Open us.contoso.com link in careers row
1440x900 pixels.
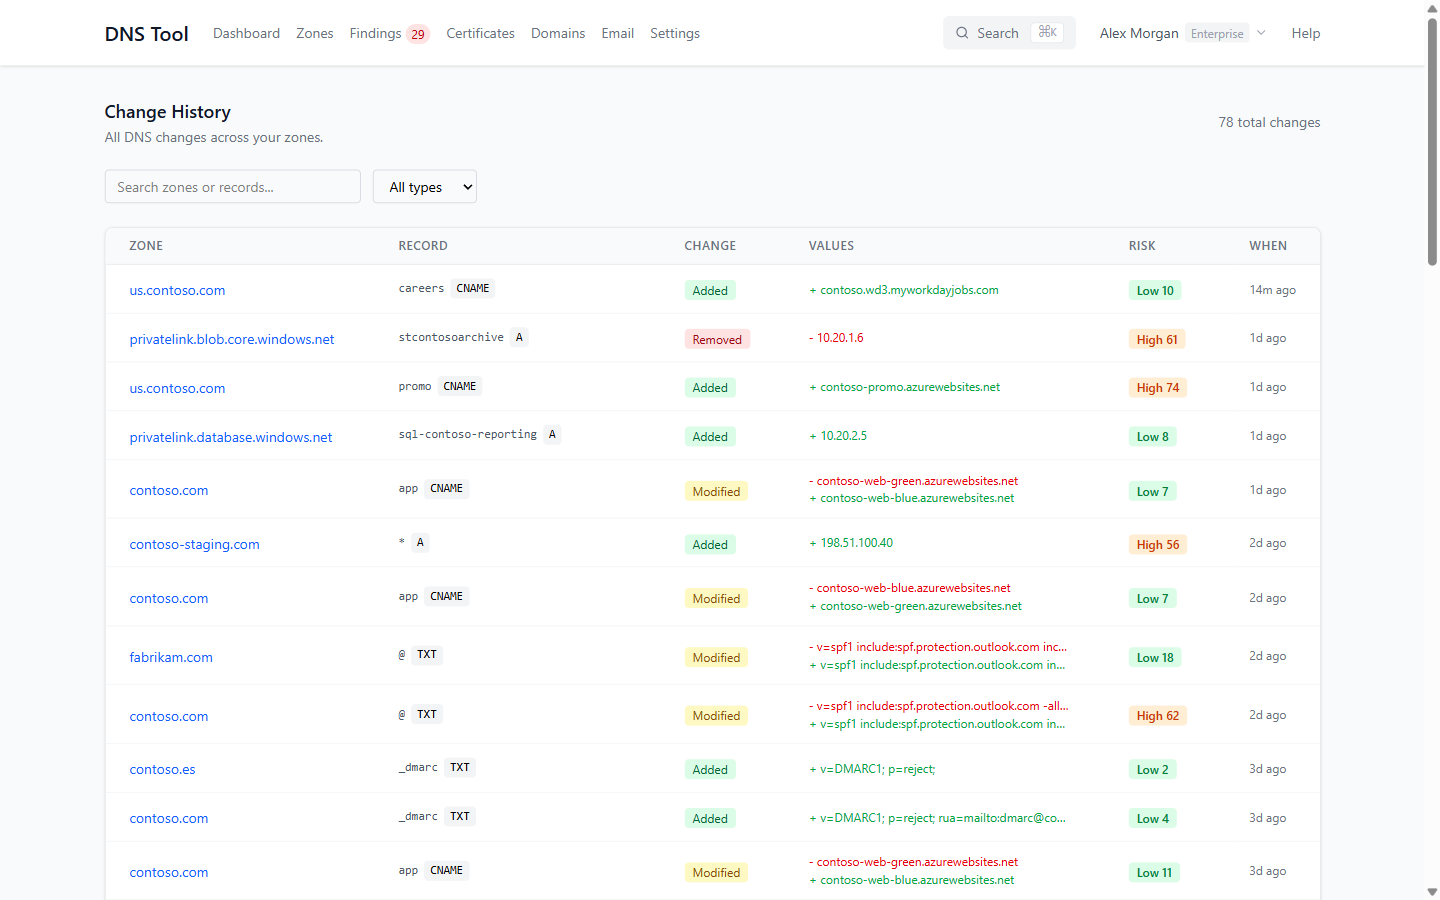click(177, 290)
